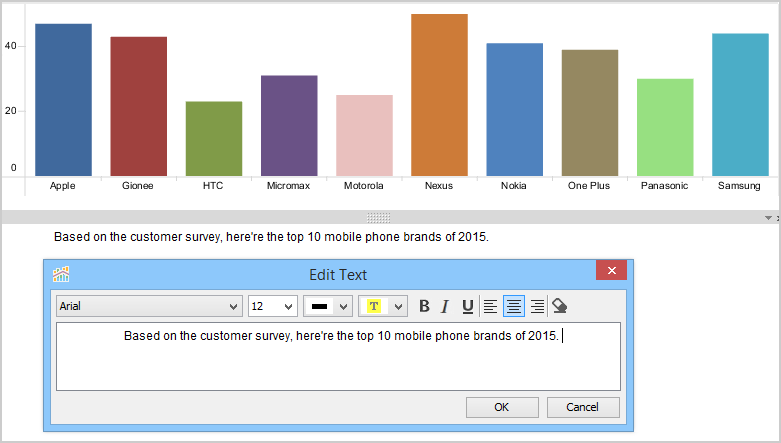Image resolution: width=781 pixels, height=443 pixels.
Task: Click the 'Panasonic' axis label
Action: coord(664,186)
